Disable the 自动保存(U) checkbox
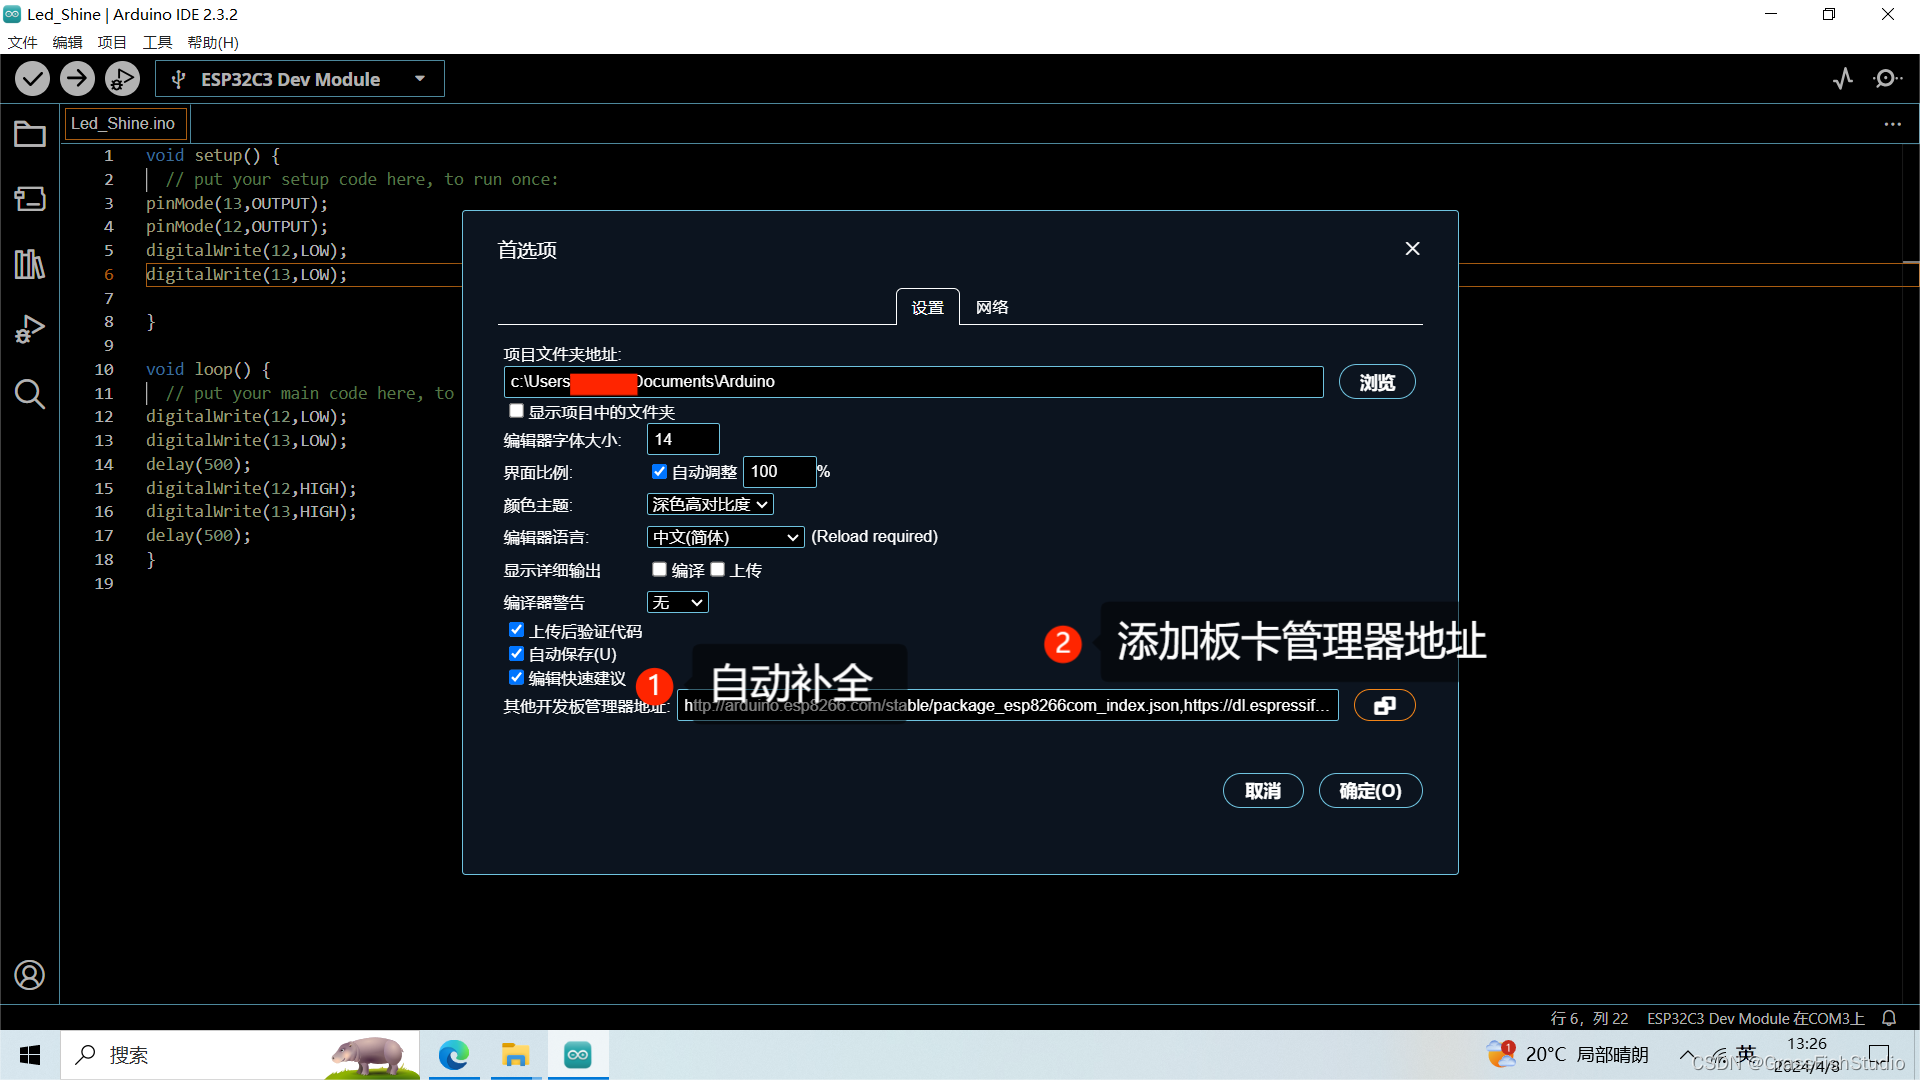Screen dimensions: 1920x1080 click(x=516, y=653)
